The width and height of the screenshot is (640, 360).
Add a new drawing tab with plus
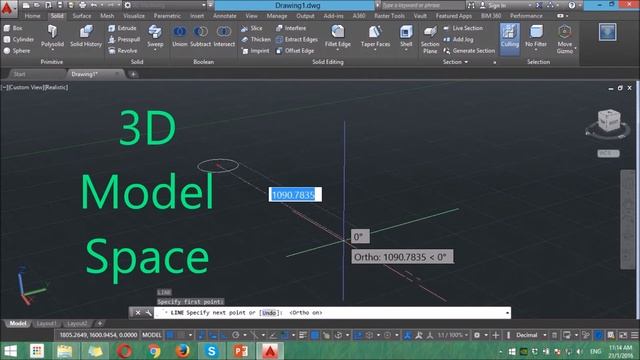(x=133, y=74)
